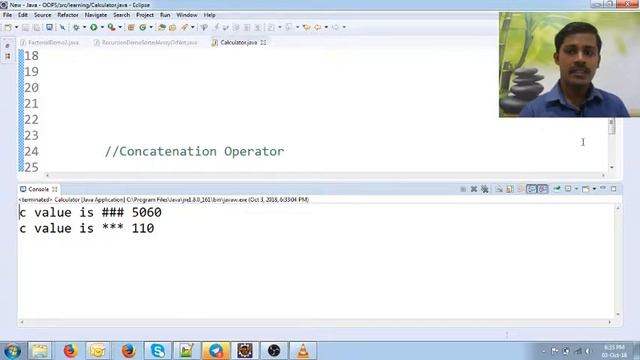Viewport: 640px width, 360px height.
Task: Click the Terminate console icon
Action: point(463,189)
